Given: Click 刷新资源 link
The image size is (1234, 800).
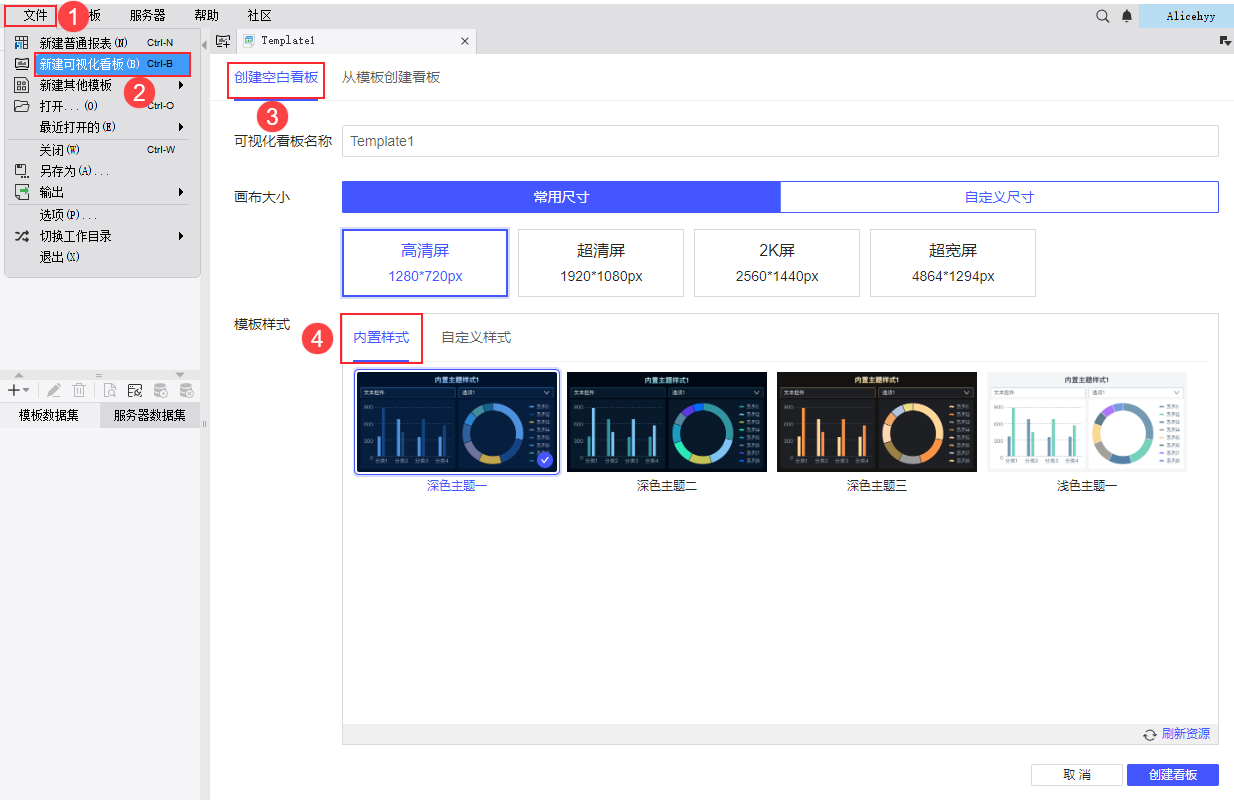Looking at the screenshot, I should pyautogui.click(x=1185, y=734).
